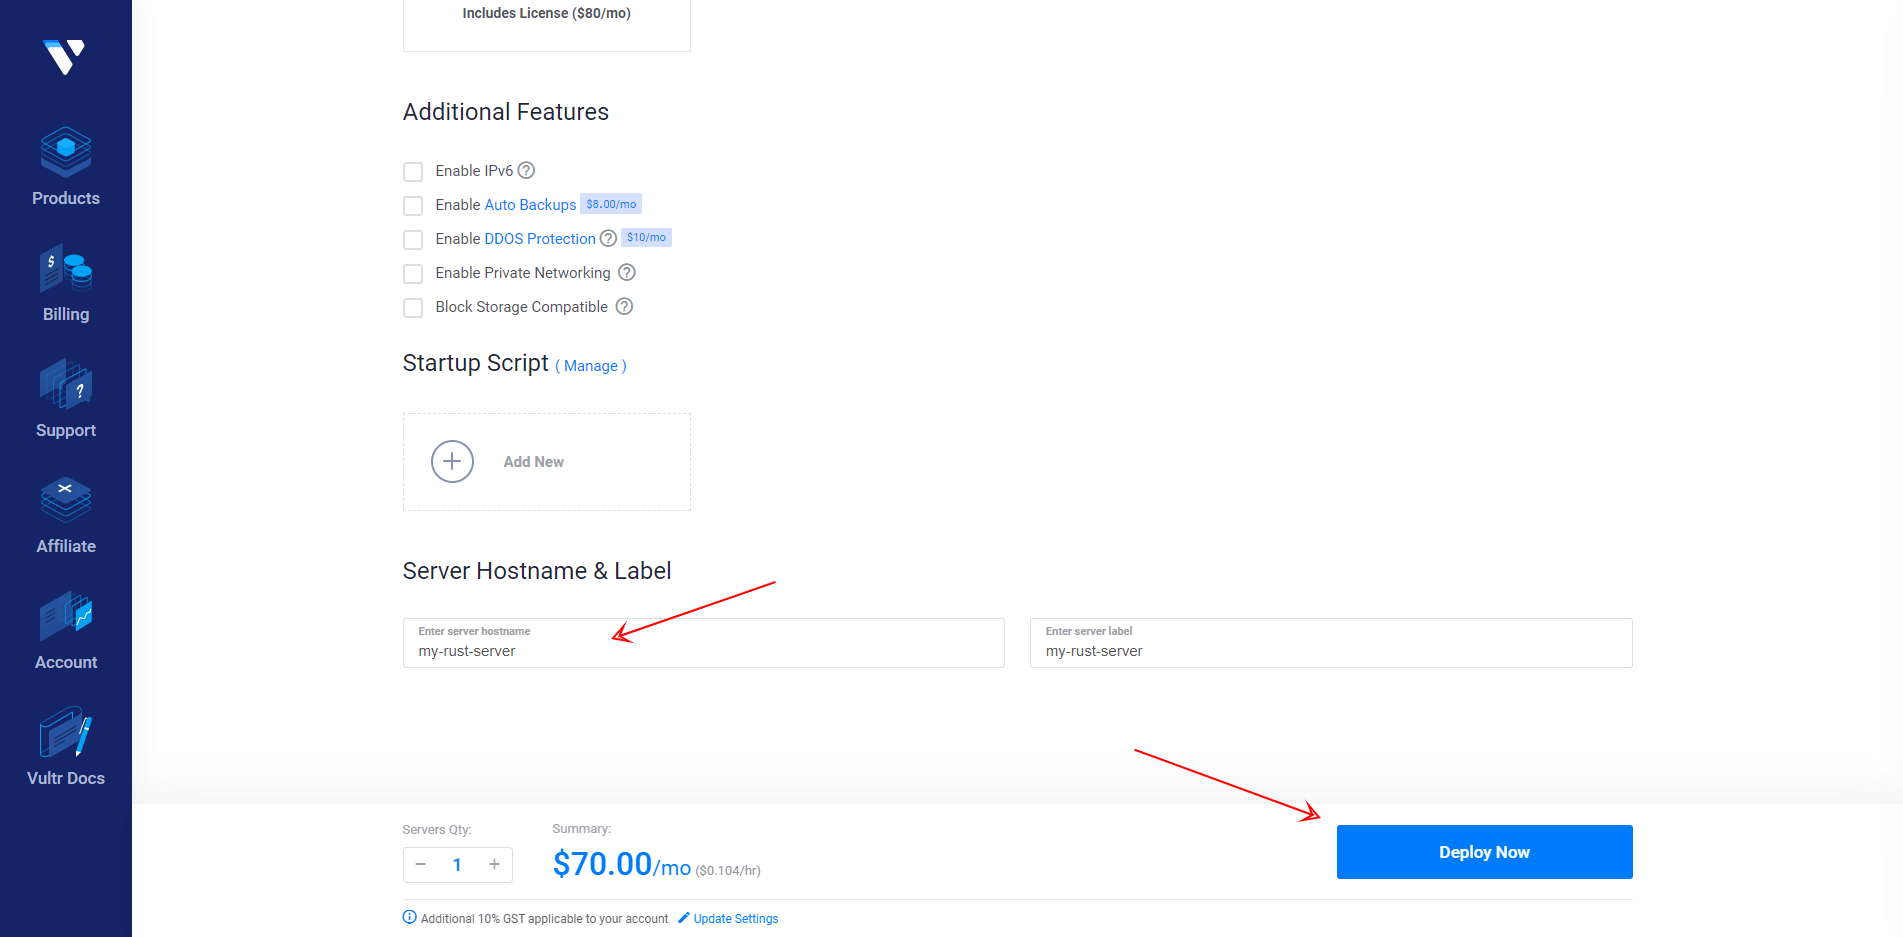Click the server hostname input field
Image resolution: width=1903 pixels, height=937 pixels.
coord(703,651)
